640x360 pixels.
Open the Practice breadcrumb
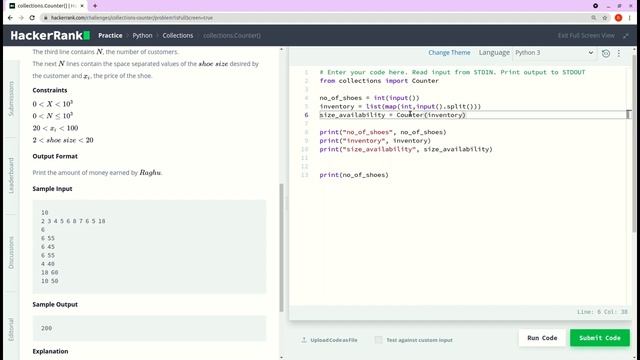pos(110,36)
